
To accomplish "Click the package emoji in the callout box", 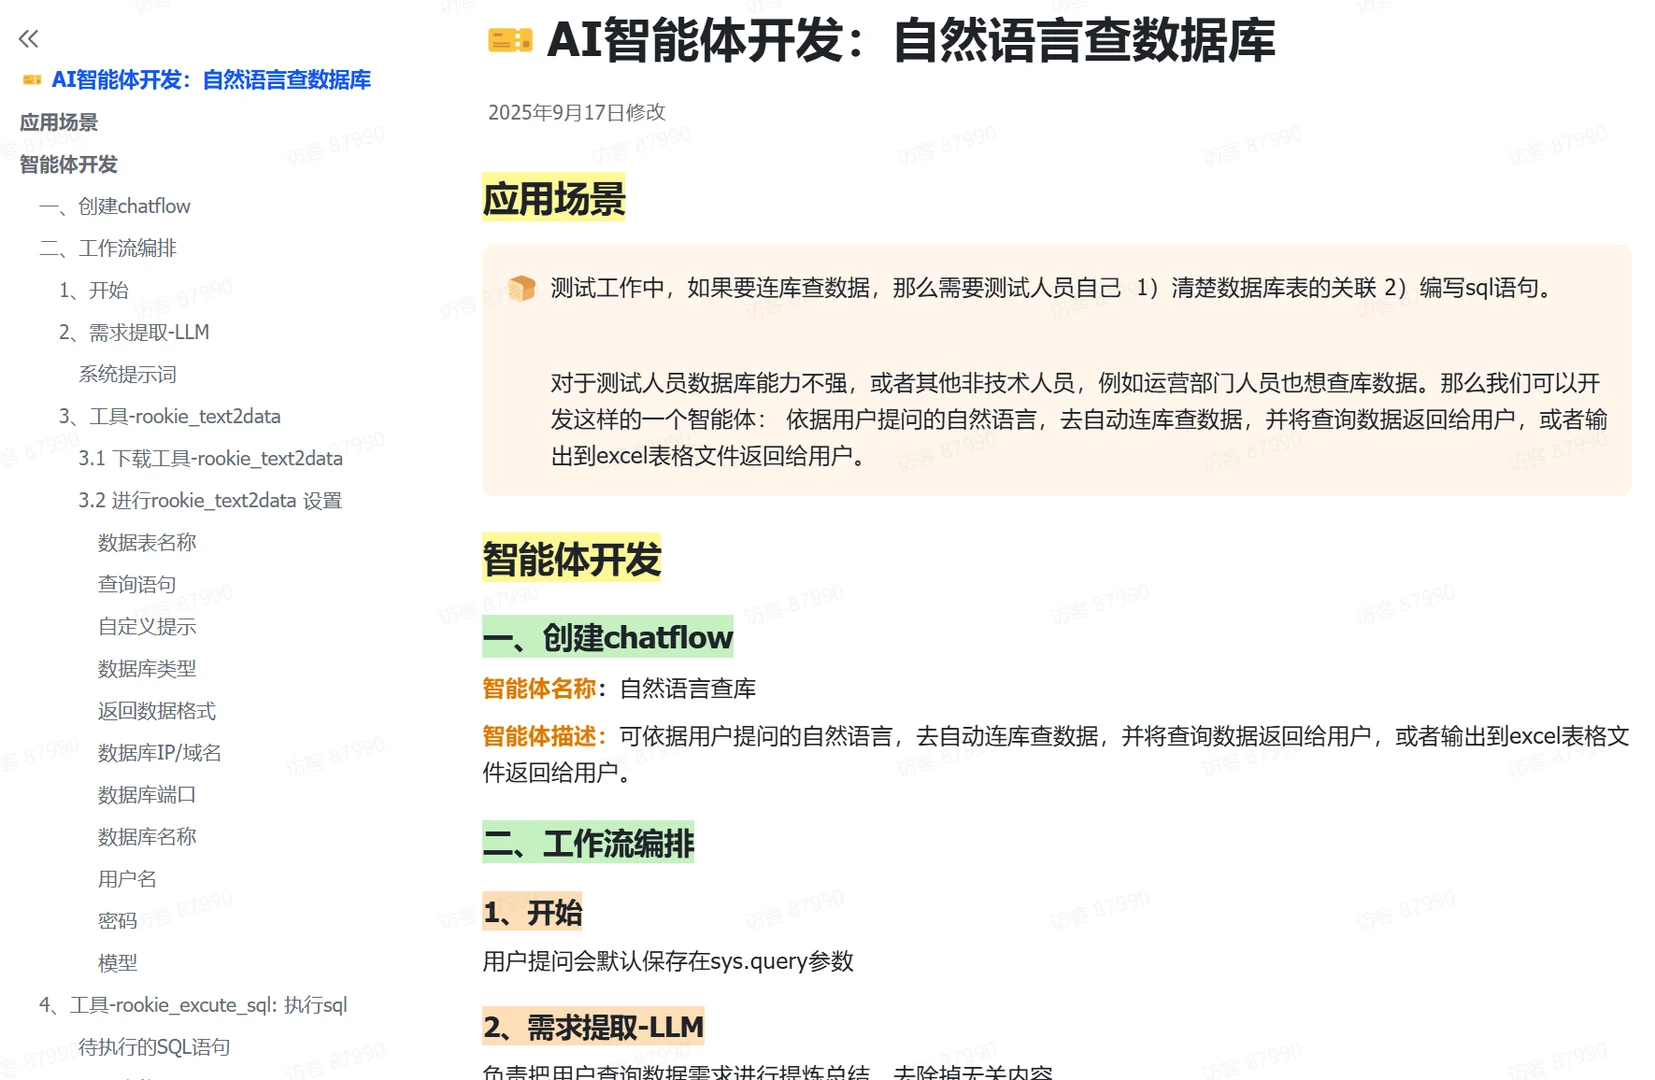I will pos(522,288).
